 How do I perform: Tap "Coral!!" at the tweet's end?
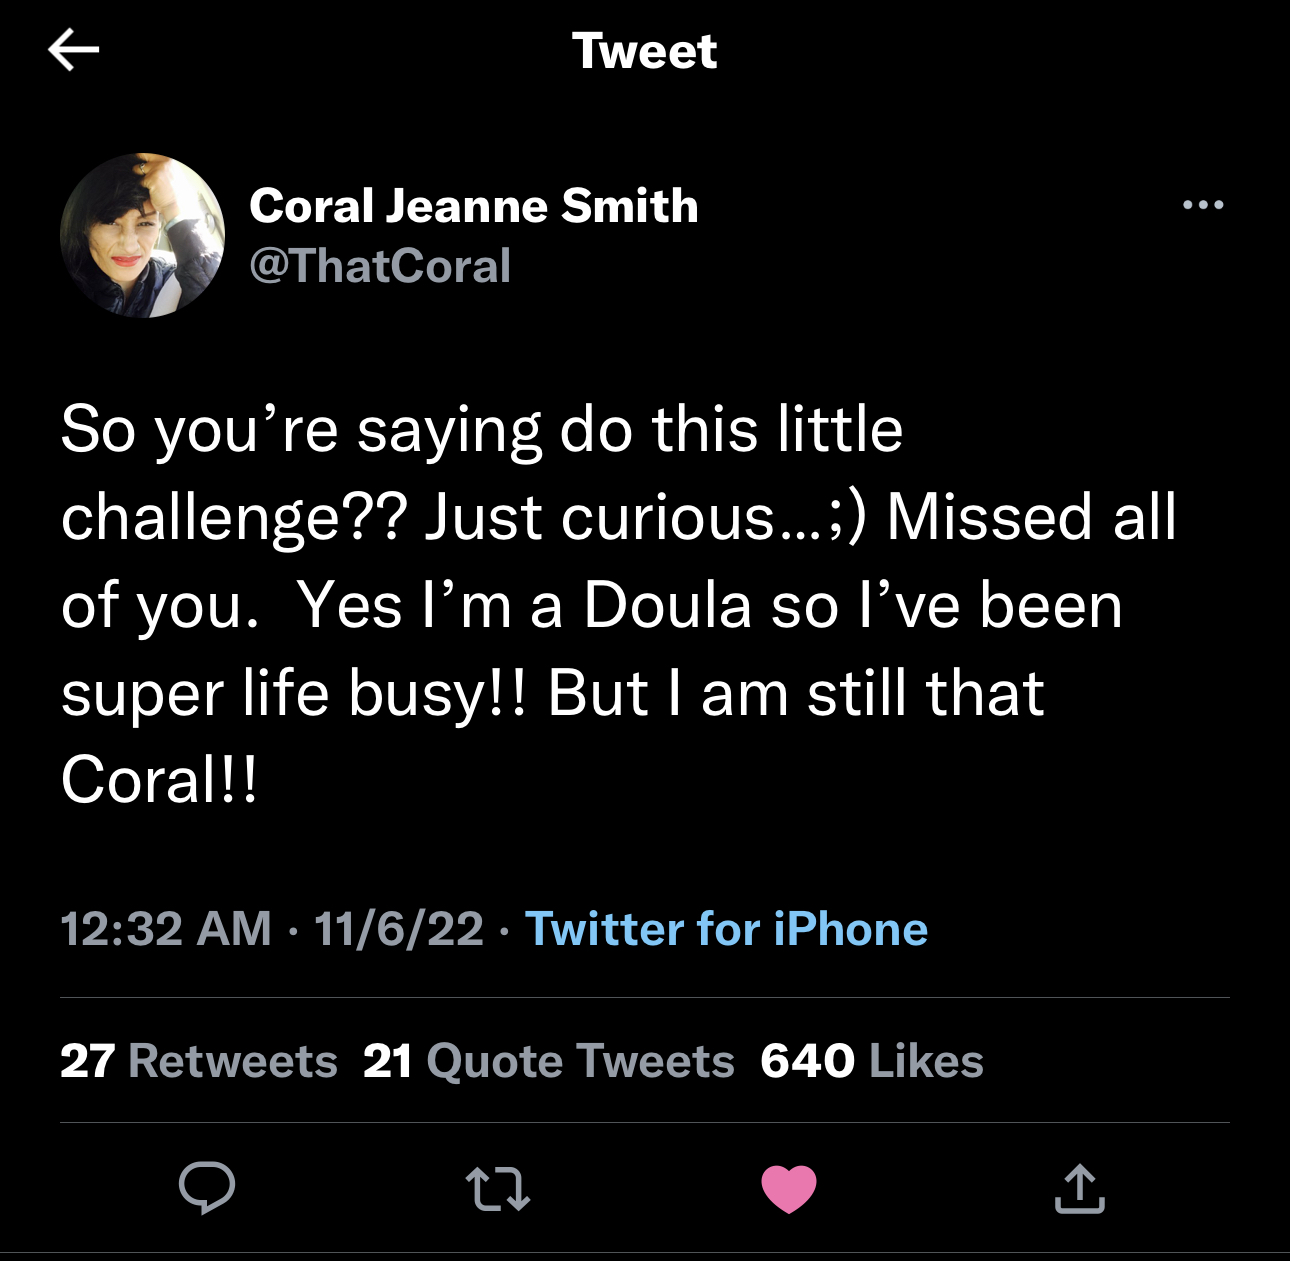[159, 780]
